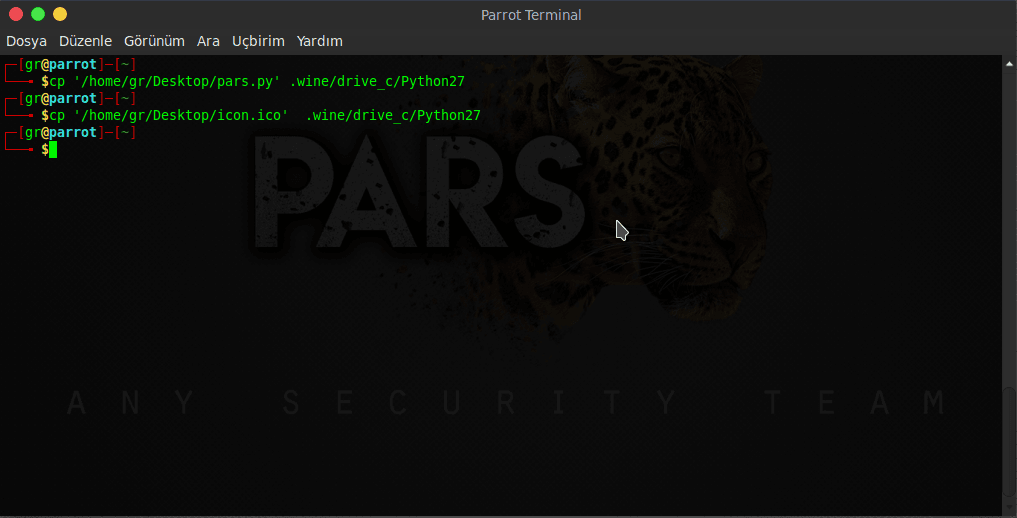This screenshot has height=518, width=1017.
Task: Click the Parrot Terminal title bar text
Action: pos(531,14)
